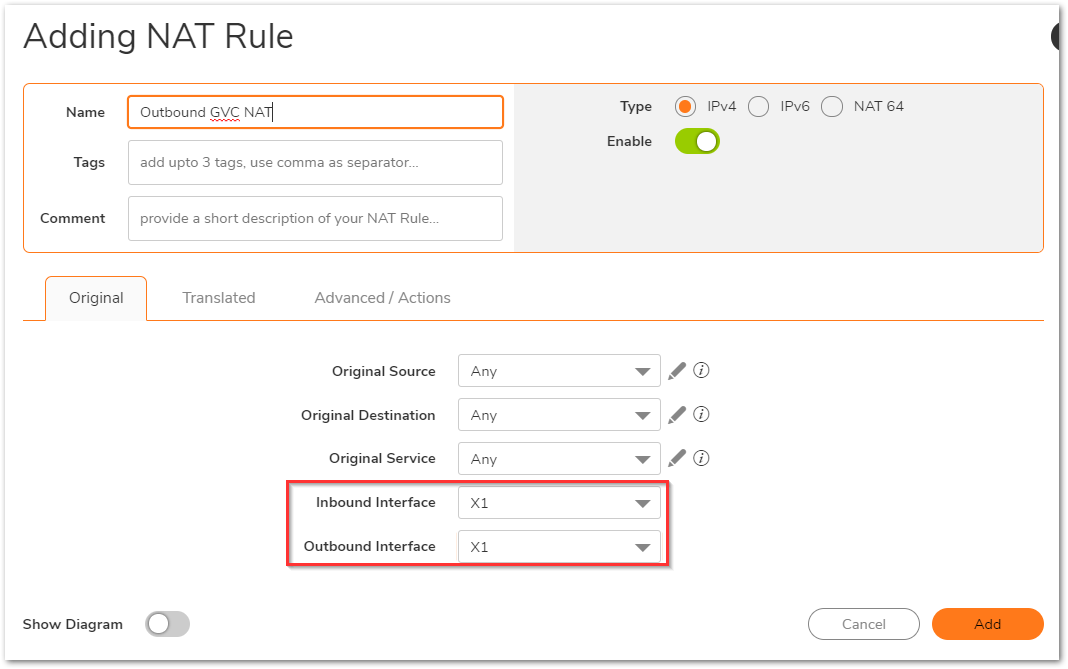Select the NAT 64 type radio button
Viewport: 1068px width, 669px height.
pos(832,106)
